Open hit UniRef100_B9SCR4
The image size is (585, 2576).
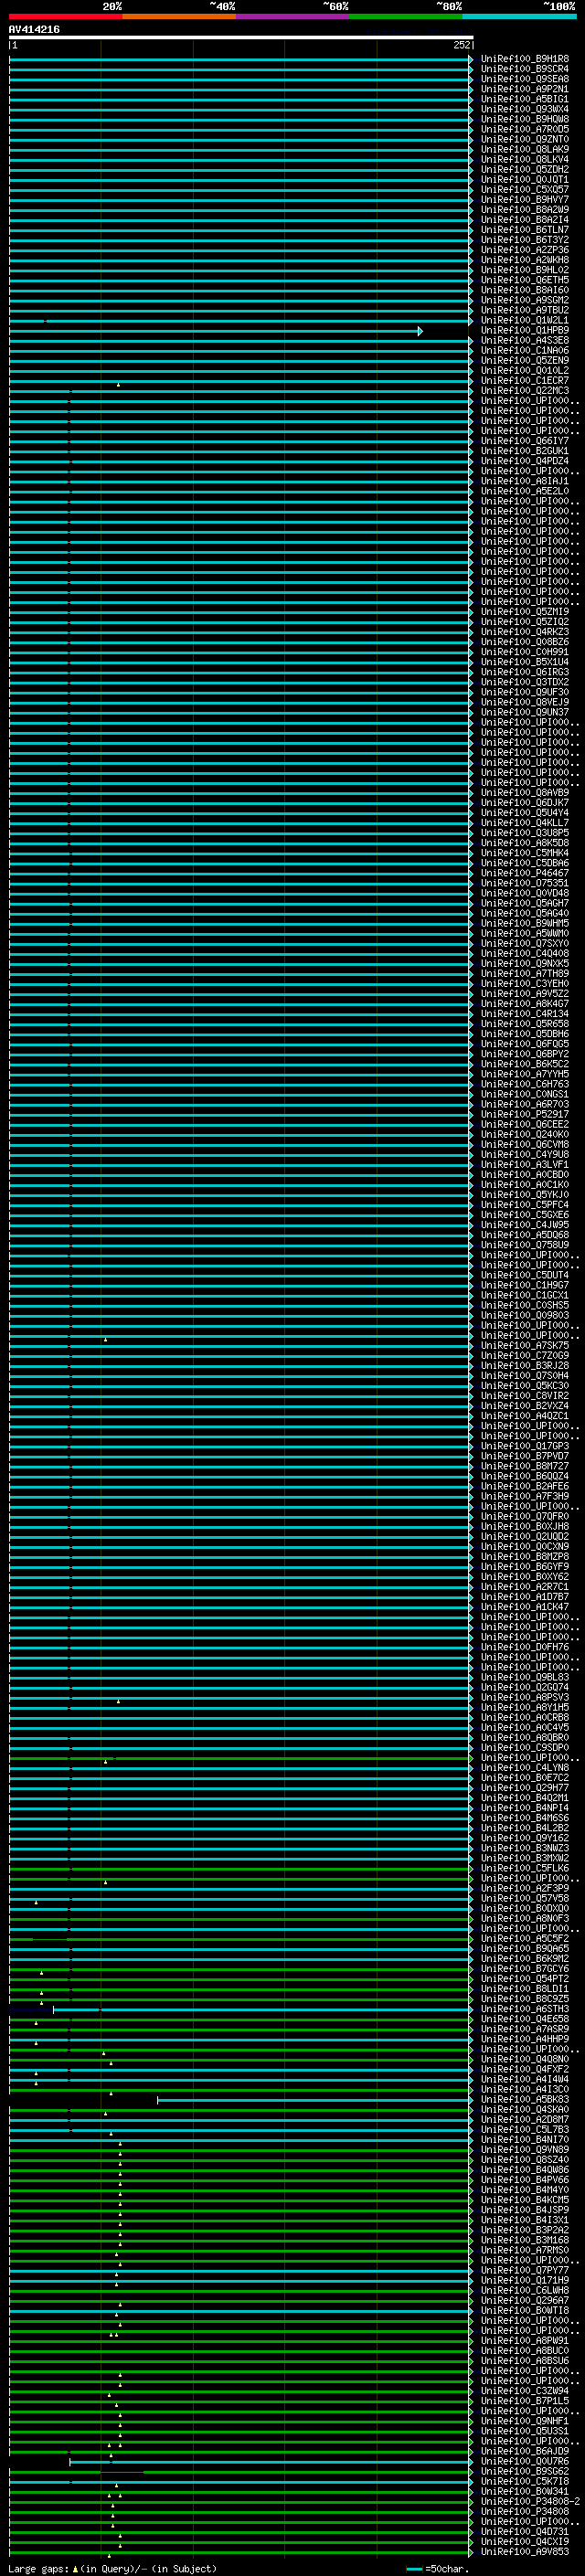tap(525, 69)
